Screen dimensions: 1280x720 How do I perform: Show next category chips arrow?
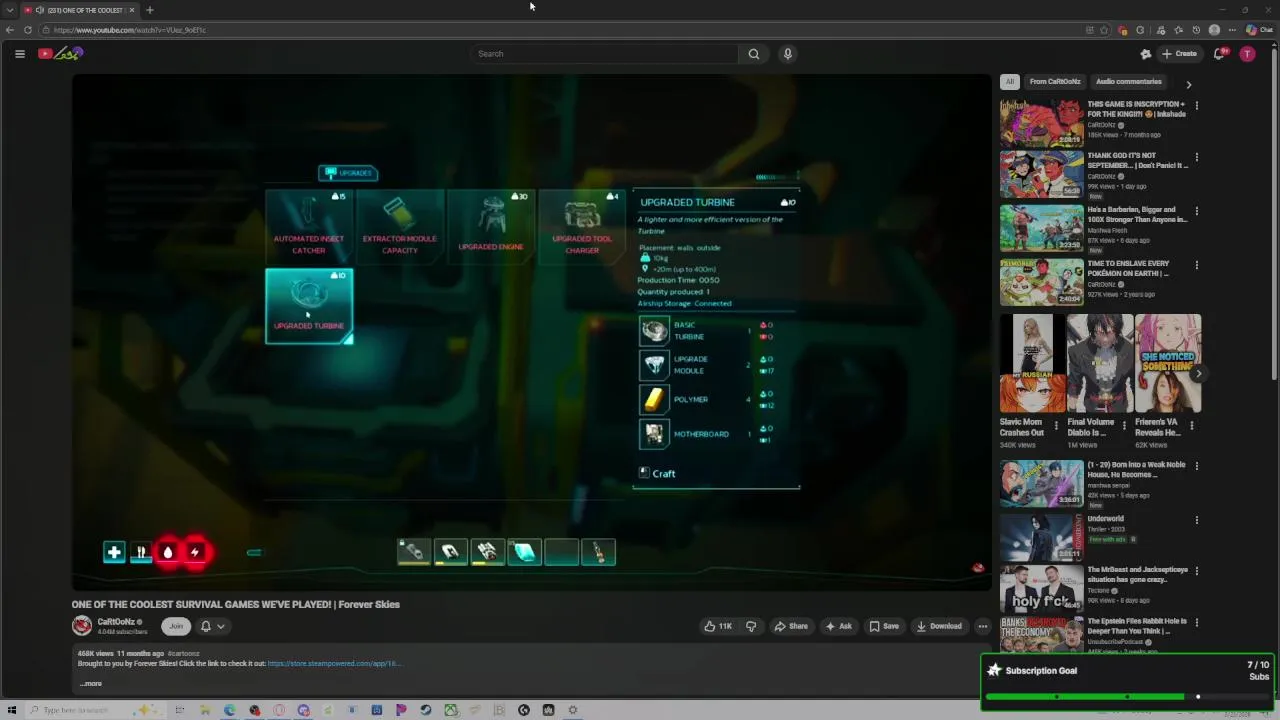(1188, 85)
